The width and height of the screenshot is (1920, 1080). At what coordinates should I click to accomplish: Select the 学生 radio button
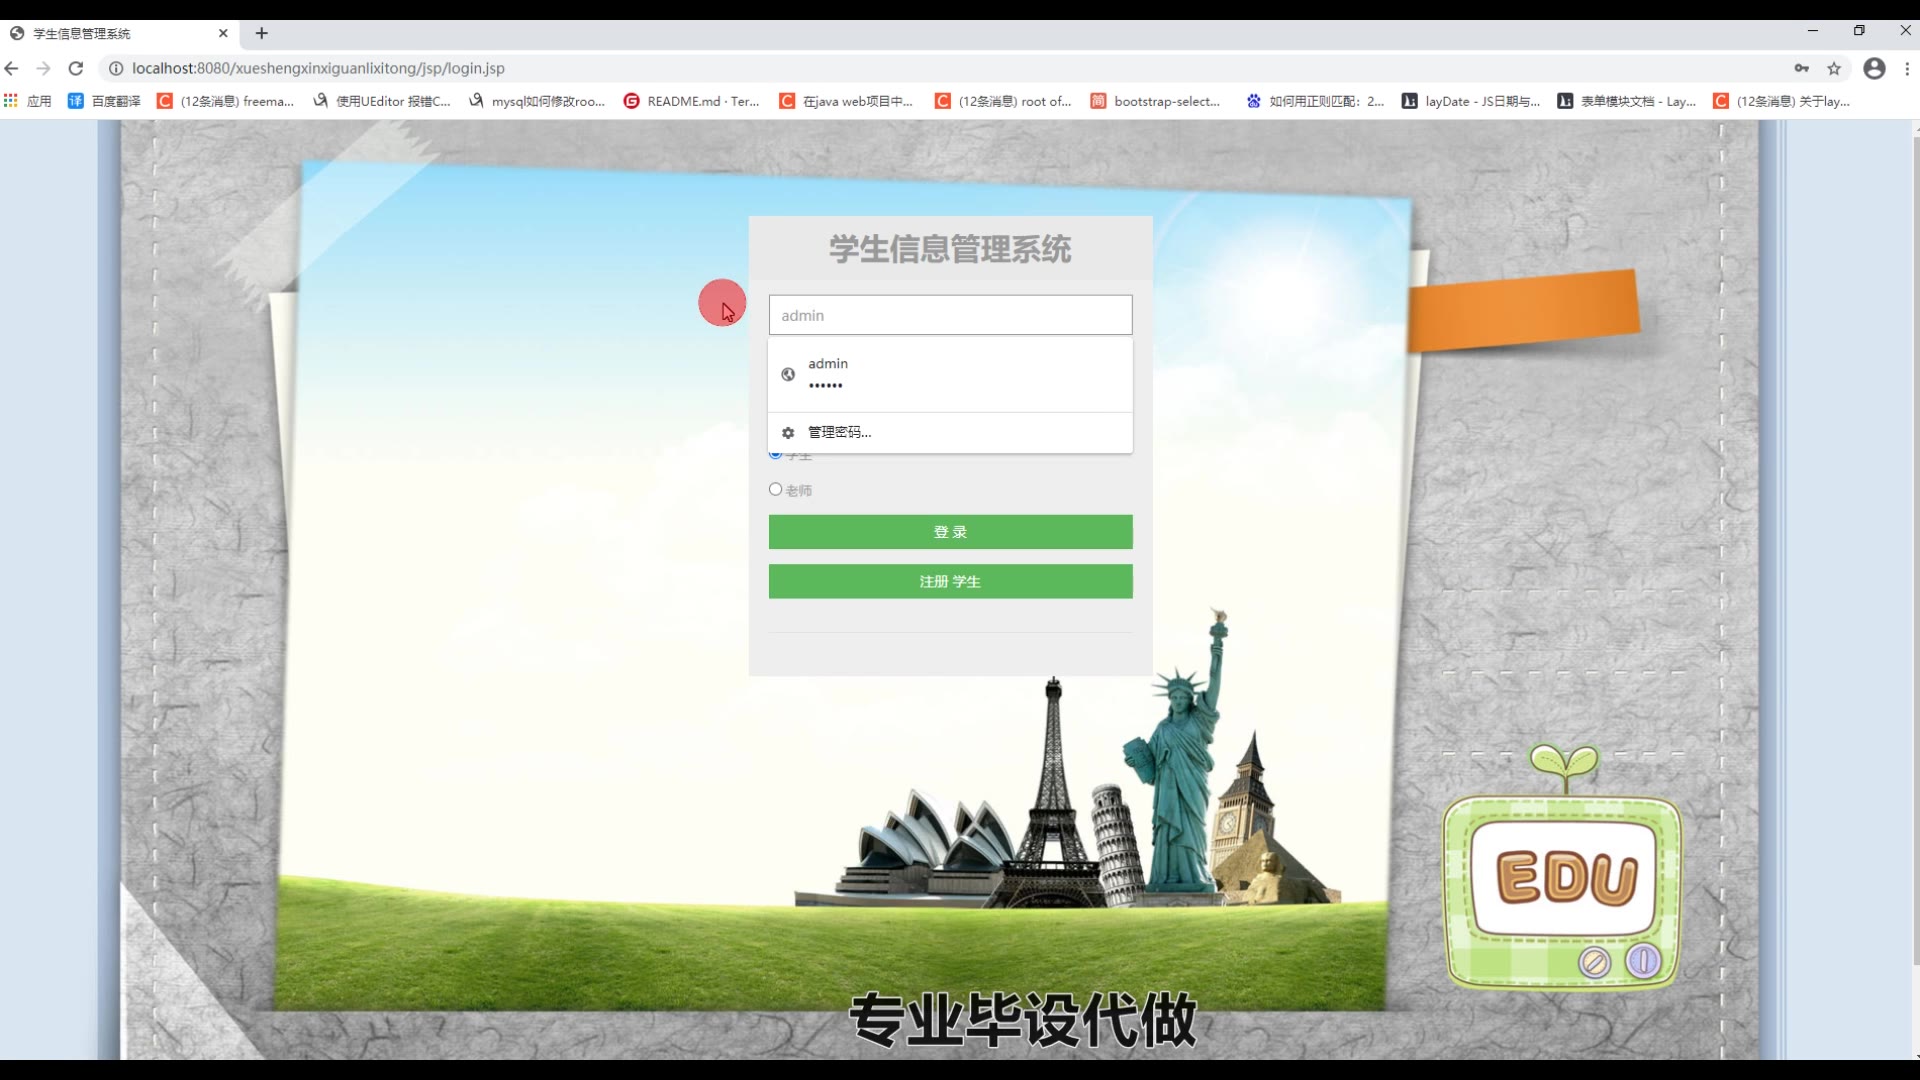pyautogui.click(x=775, y=455)
